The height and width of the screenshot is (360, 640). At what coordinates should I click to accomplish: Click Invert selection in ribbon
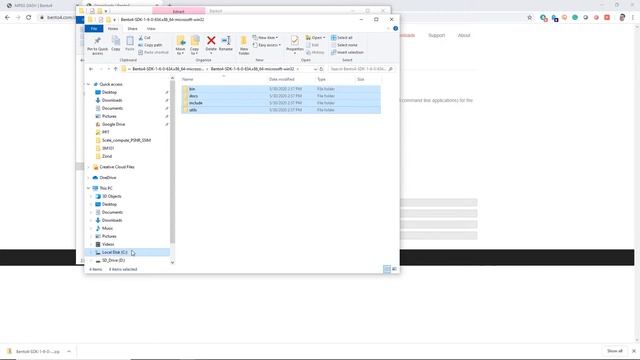[347, 52]
